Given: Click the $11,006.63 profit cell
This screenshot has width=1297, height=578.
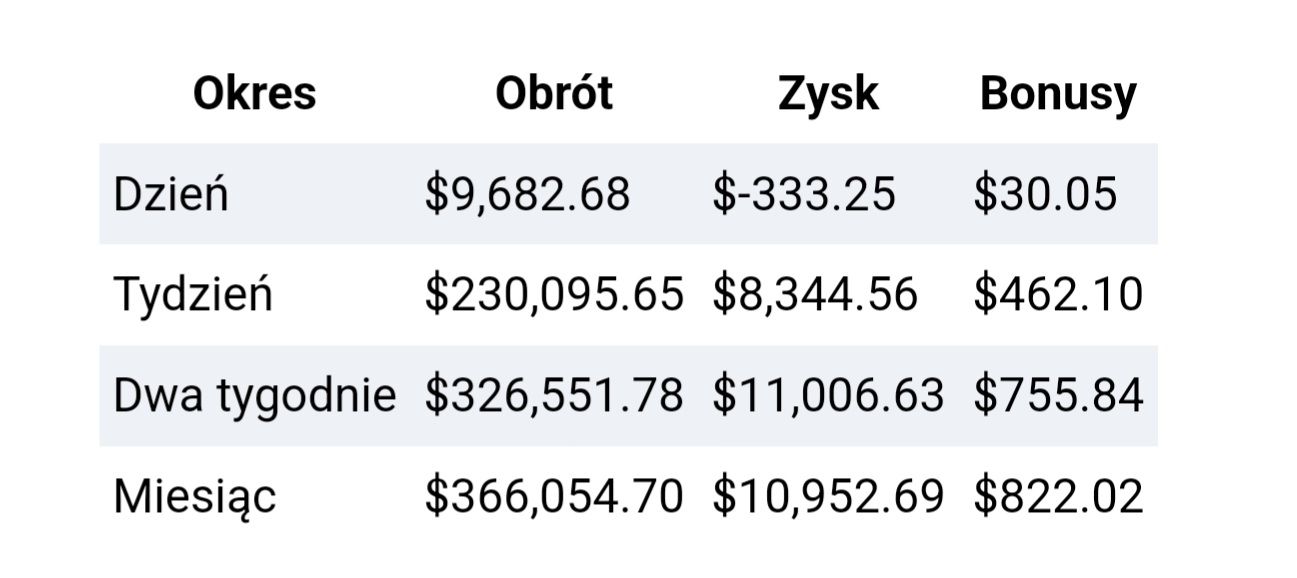Looking at the screenshot, I should coord(828,396).
